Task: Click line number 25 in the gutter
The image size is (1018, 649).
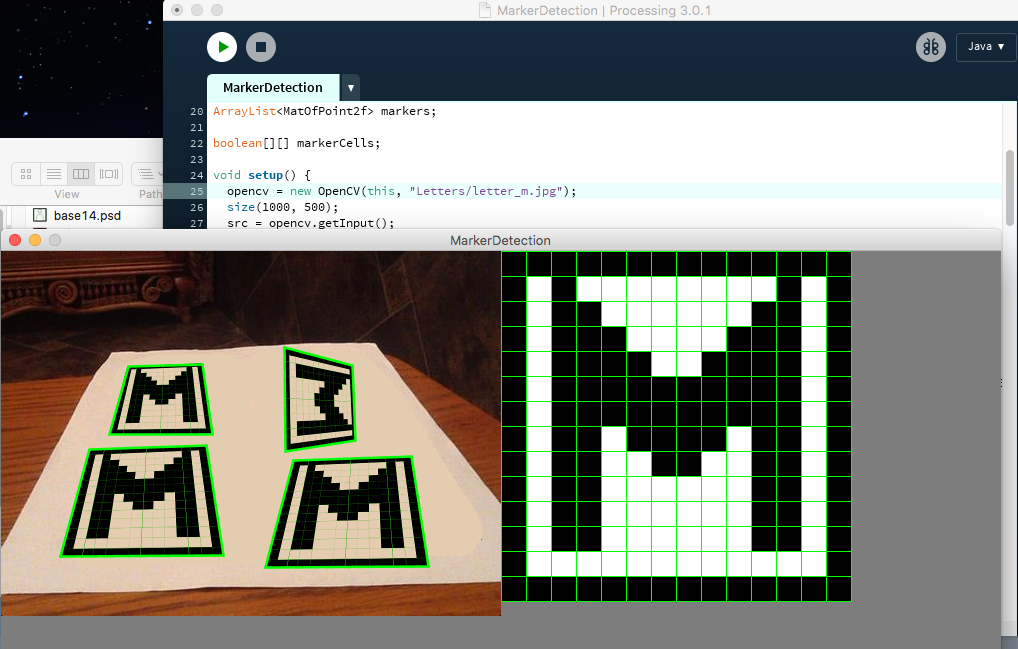Action: pos(195,191)
